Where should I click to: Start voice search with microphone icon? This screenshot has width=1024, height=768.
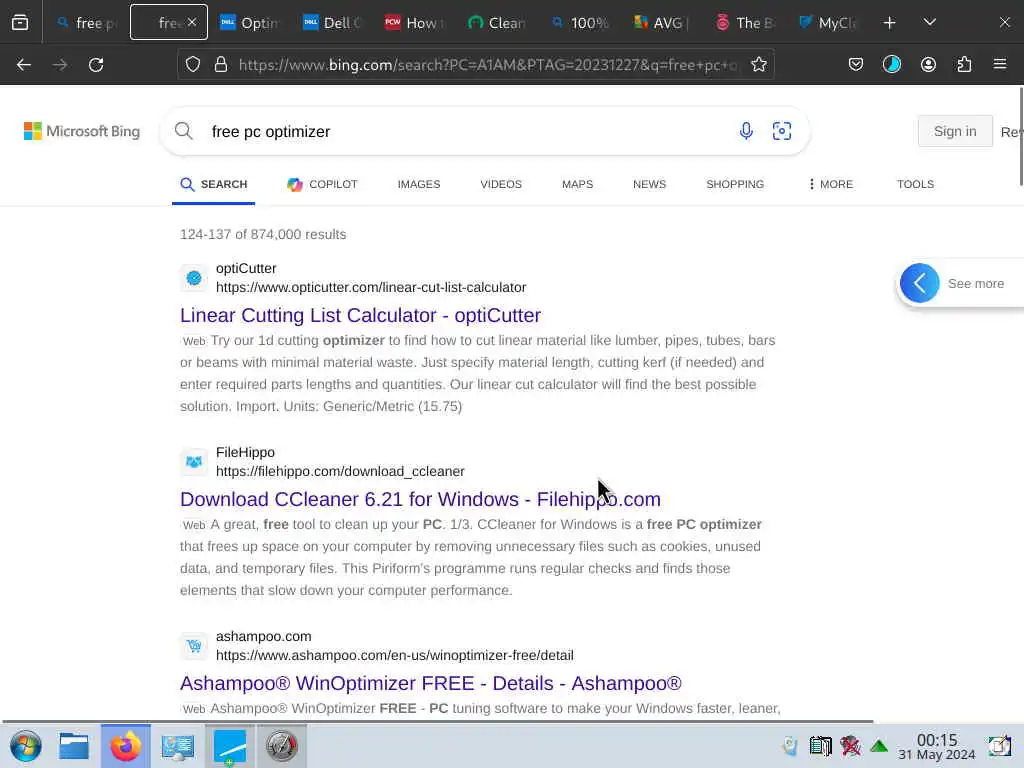(746, 131)
